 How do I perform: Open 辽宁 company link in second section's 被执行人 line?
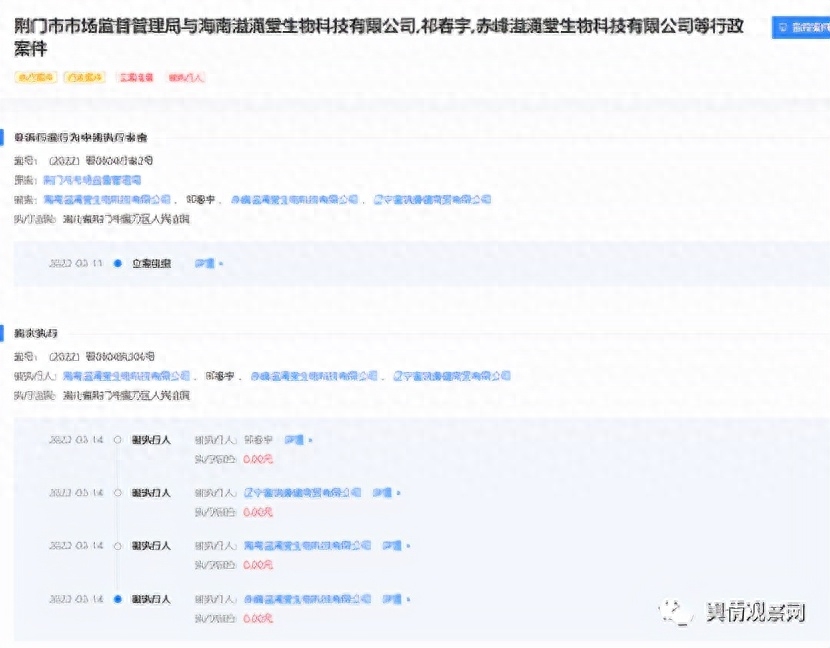451,377
